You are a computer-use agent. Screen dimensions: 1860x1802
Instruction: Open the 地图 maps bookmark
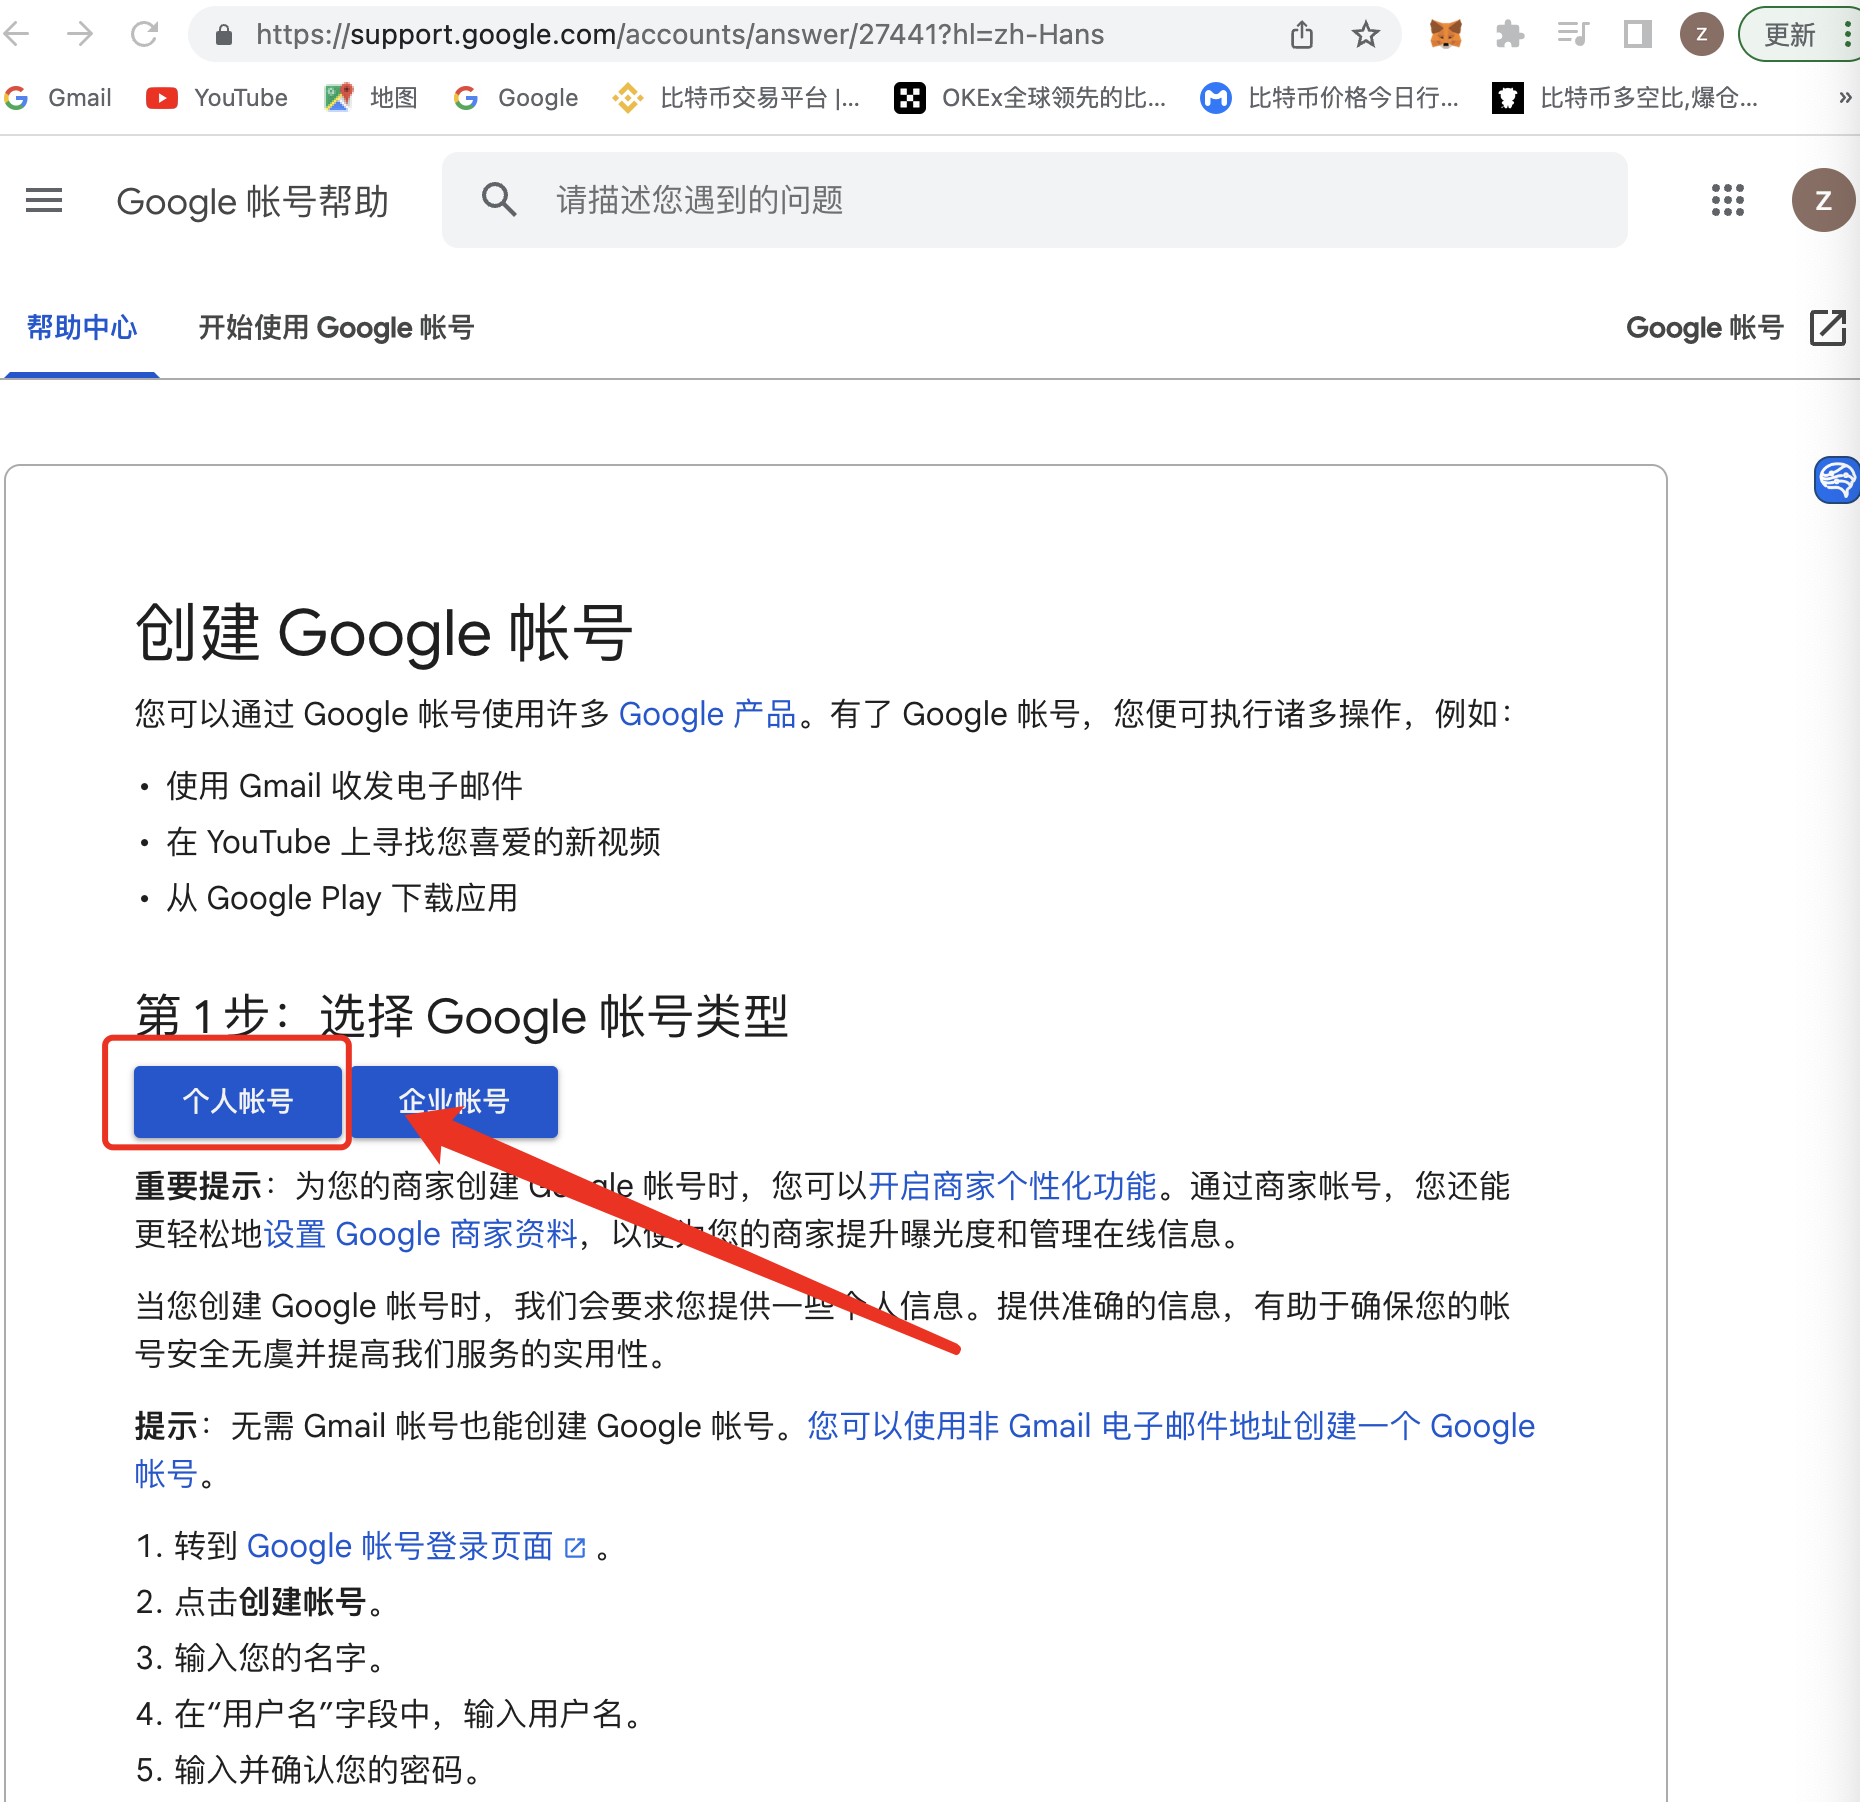[371, 98]
